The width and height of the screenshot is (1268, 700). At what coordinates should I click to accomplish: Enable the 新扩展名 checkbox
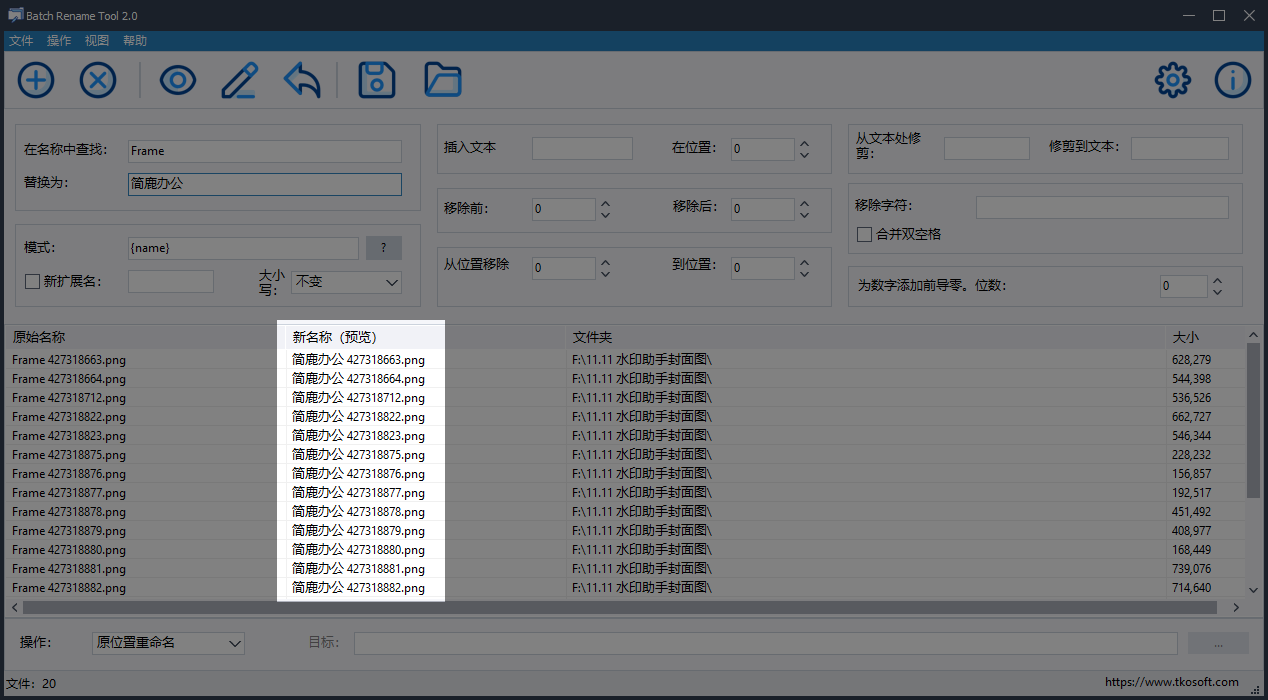pyautogui.click(x=32, y=282)
